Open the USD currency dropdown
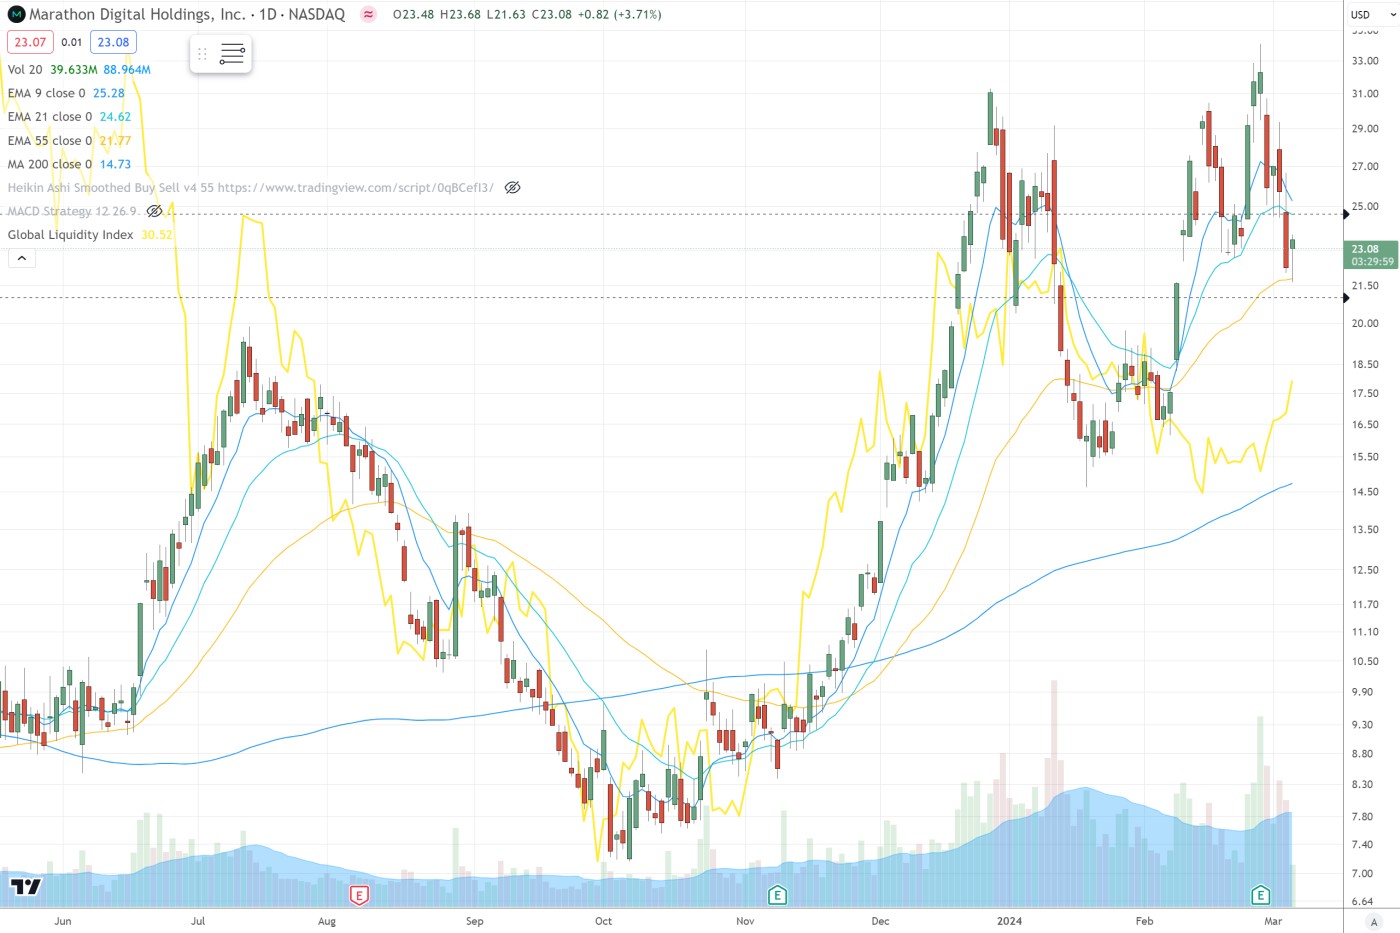1400x933 pixels. tap(1371, 15)
